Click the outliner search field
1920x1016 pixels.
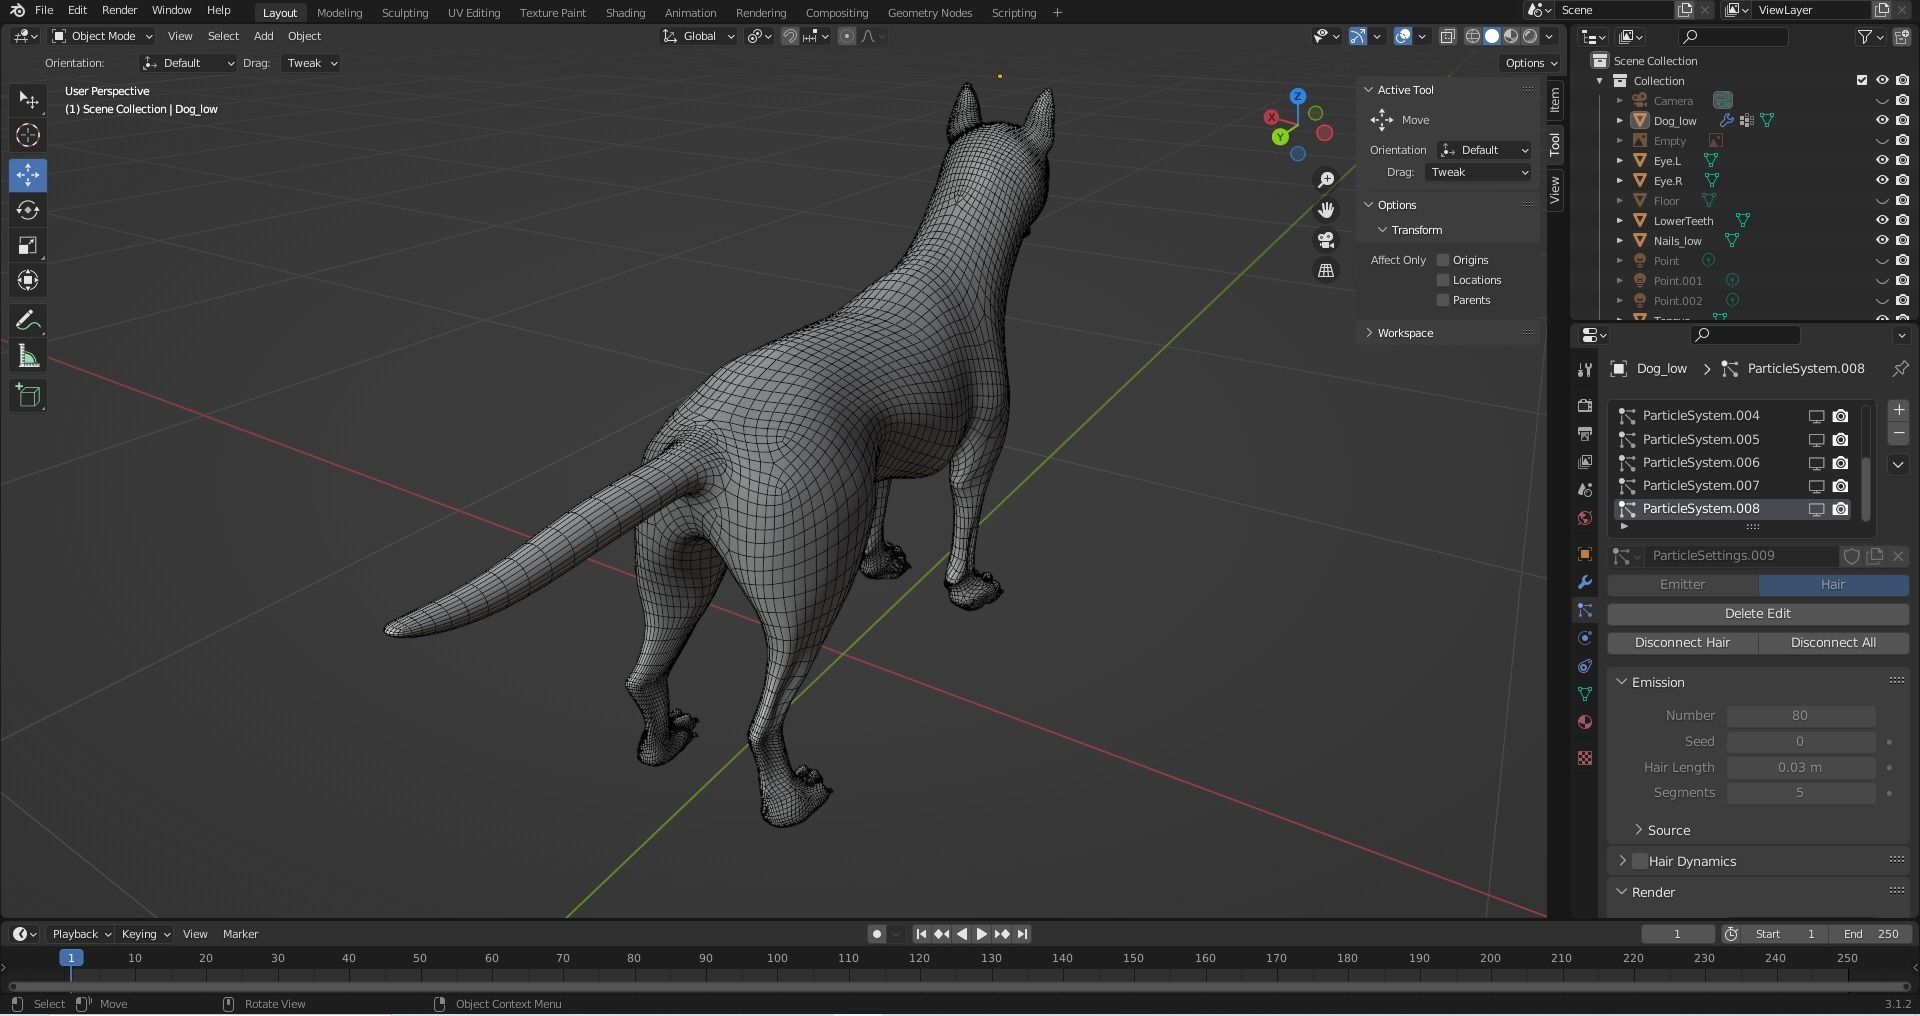click(x=1733, y=36)
